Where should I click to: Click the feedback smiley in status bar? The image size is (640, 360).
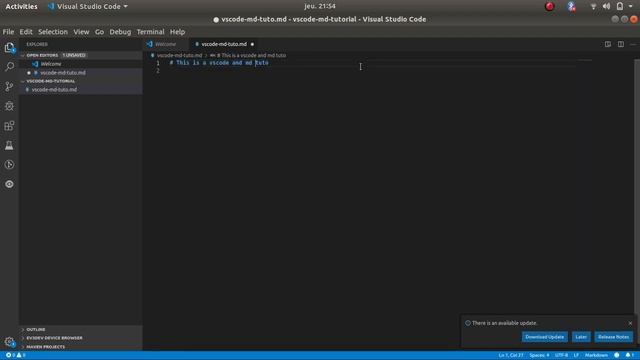617,356
